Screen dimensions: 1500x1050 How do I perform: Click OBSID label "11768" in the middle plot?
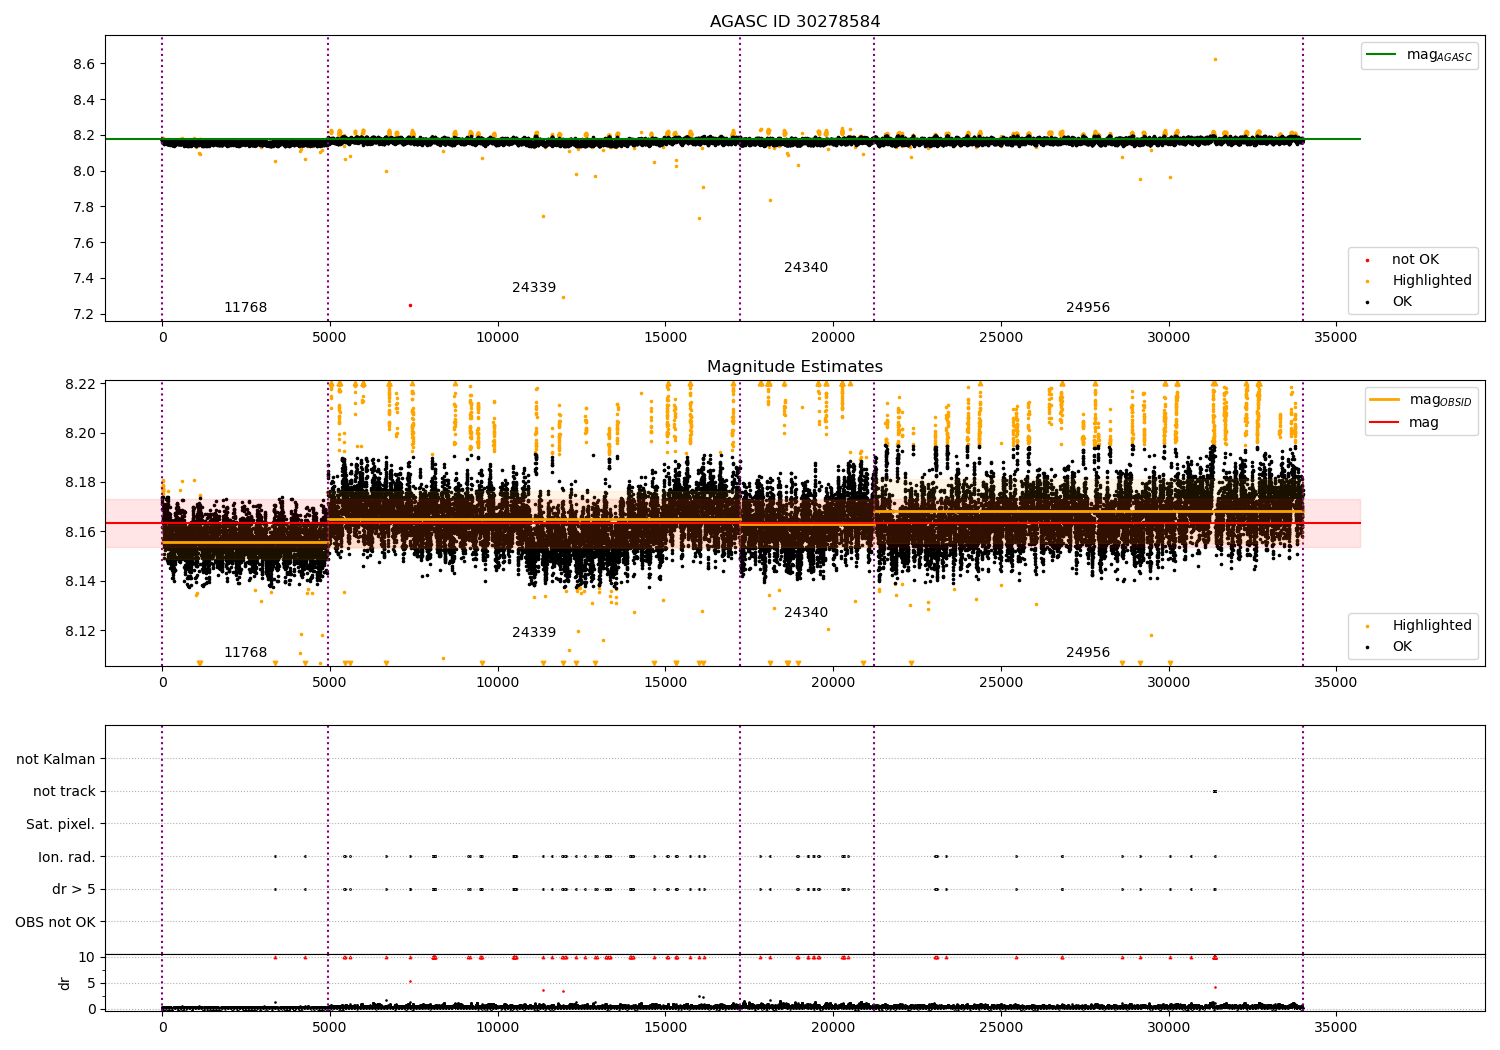(246, 653)
